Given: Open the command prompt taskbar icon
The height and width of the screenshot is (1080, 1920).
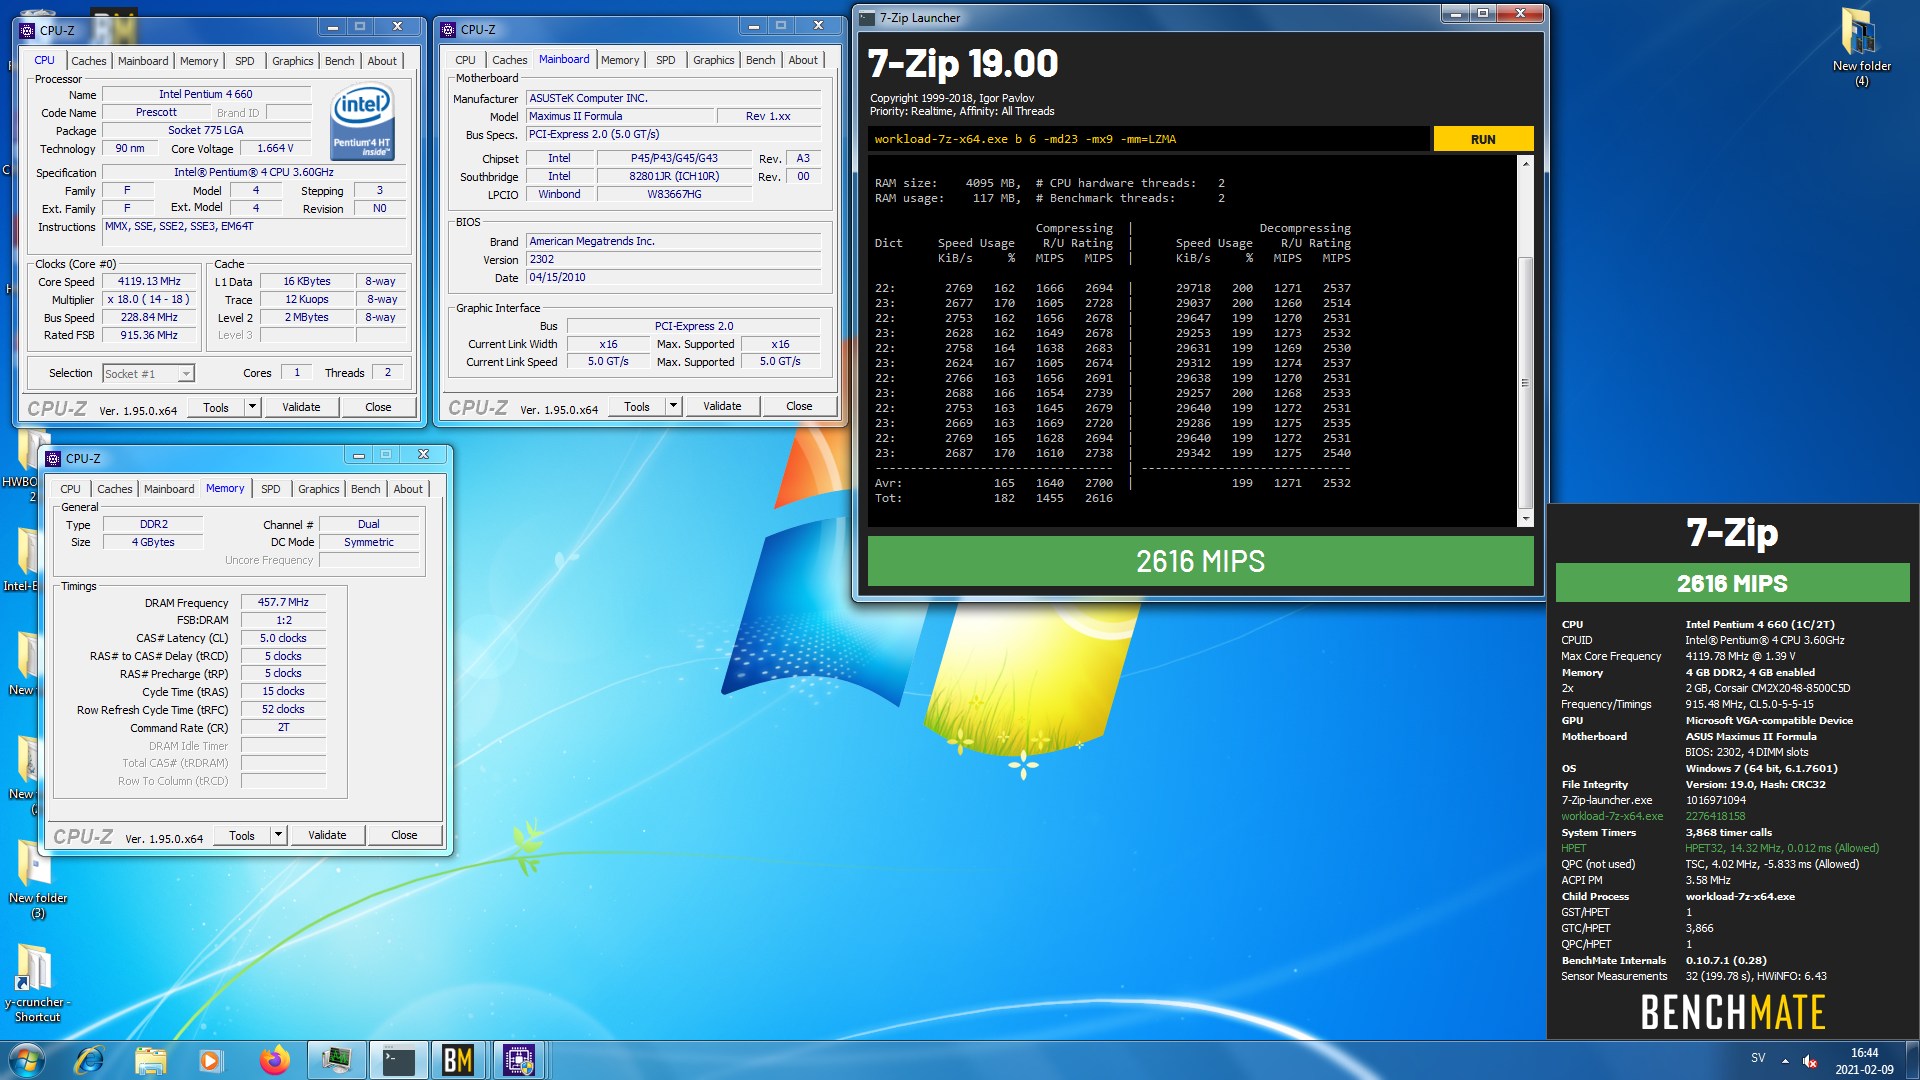Looking at the screenshot, I should coord(398,1060).
